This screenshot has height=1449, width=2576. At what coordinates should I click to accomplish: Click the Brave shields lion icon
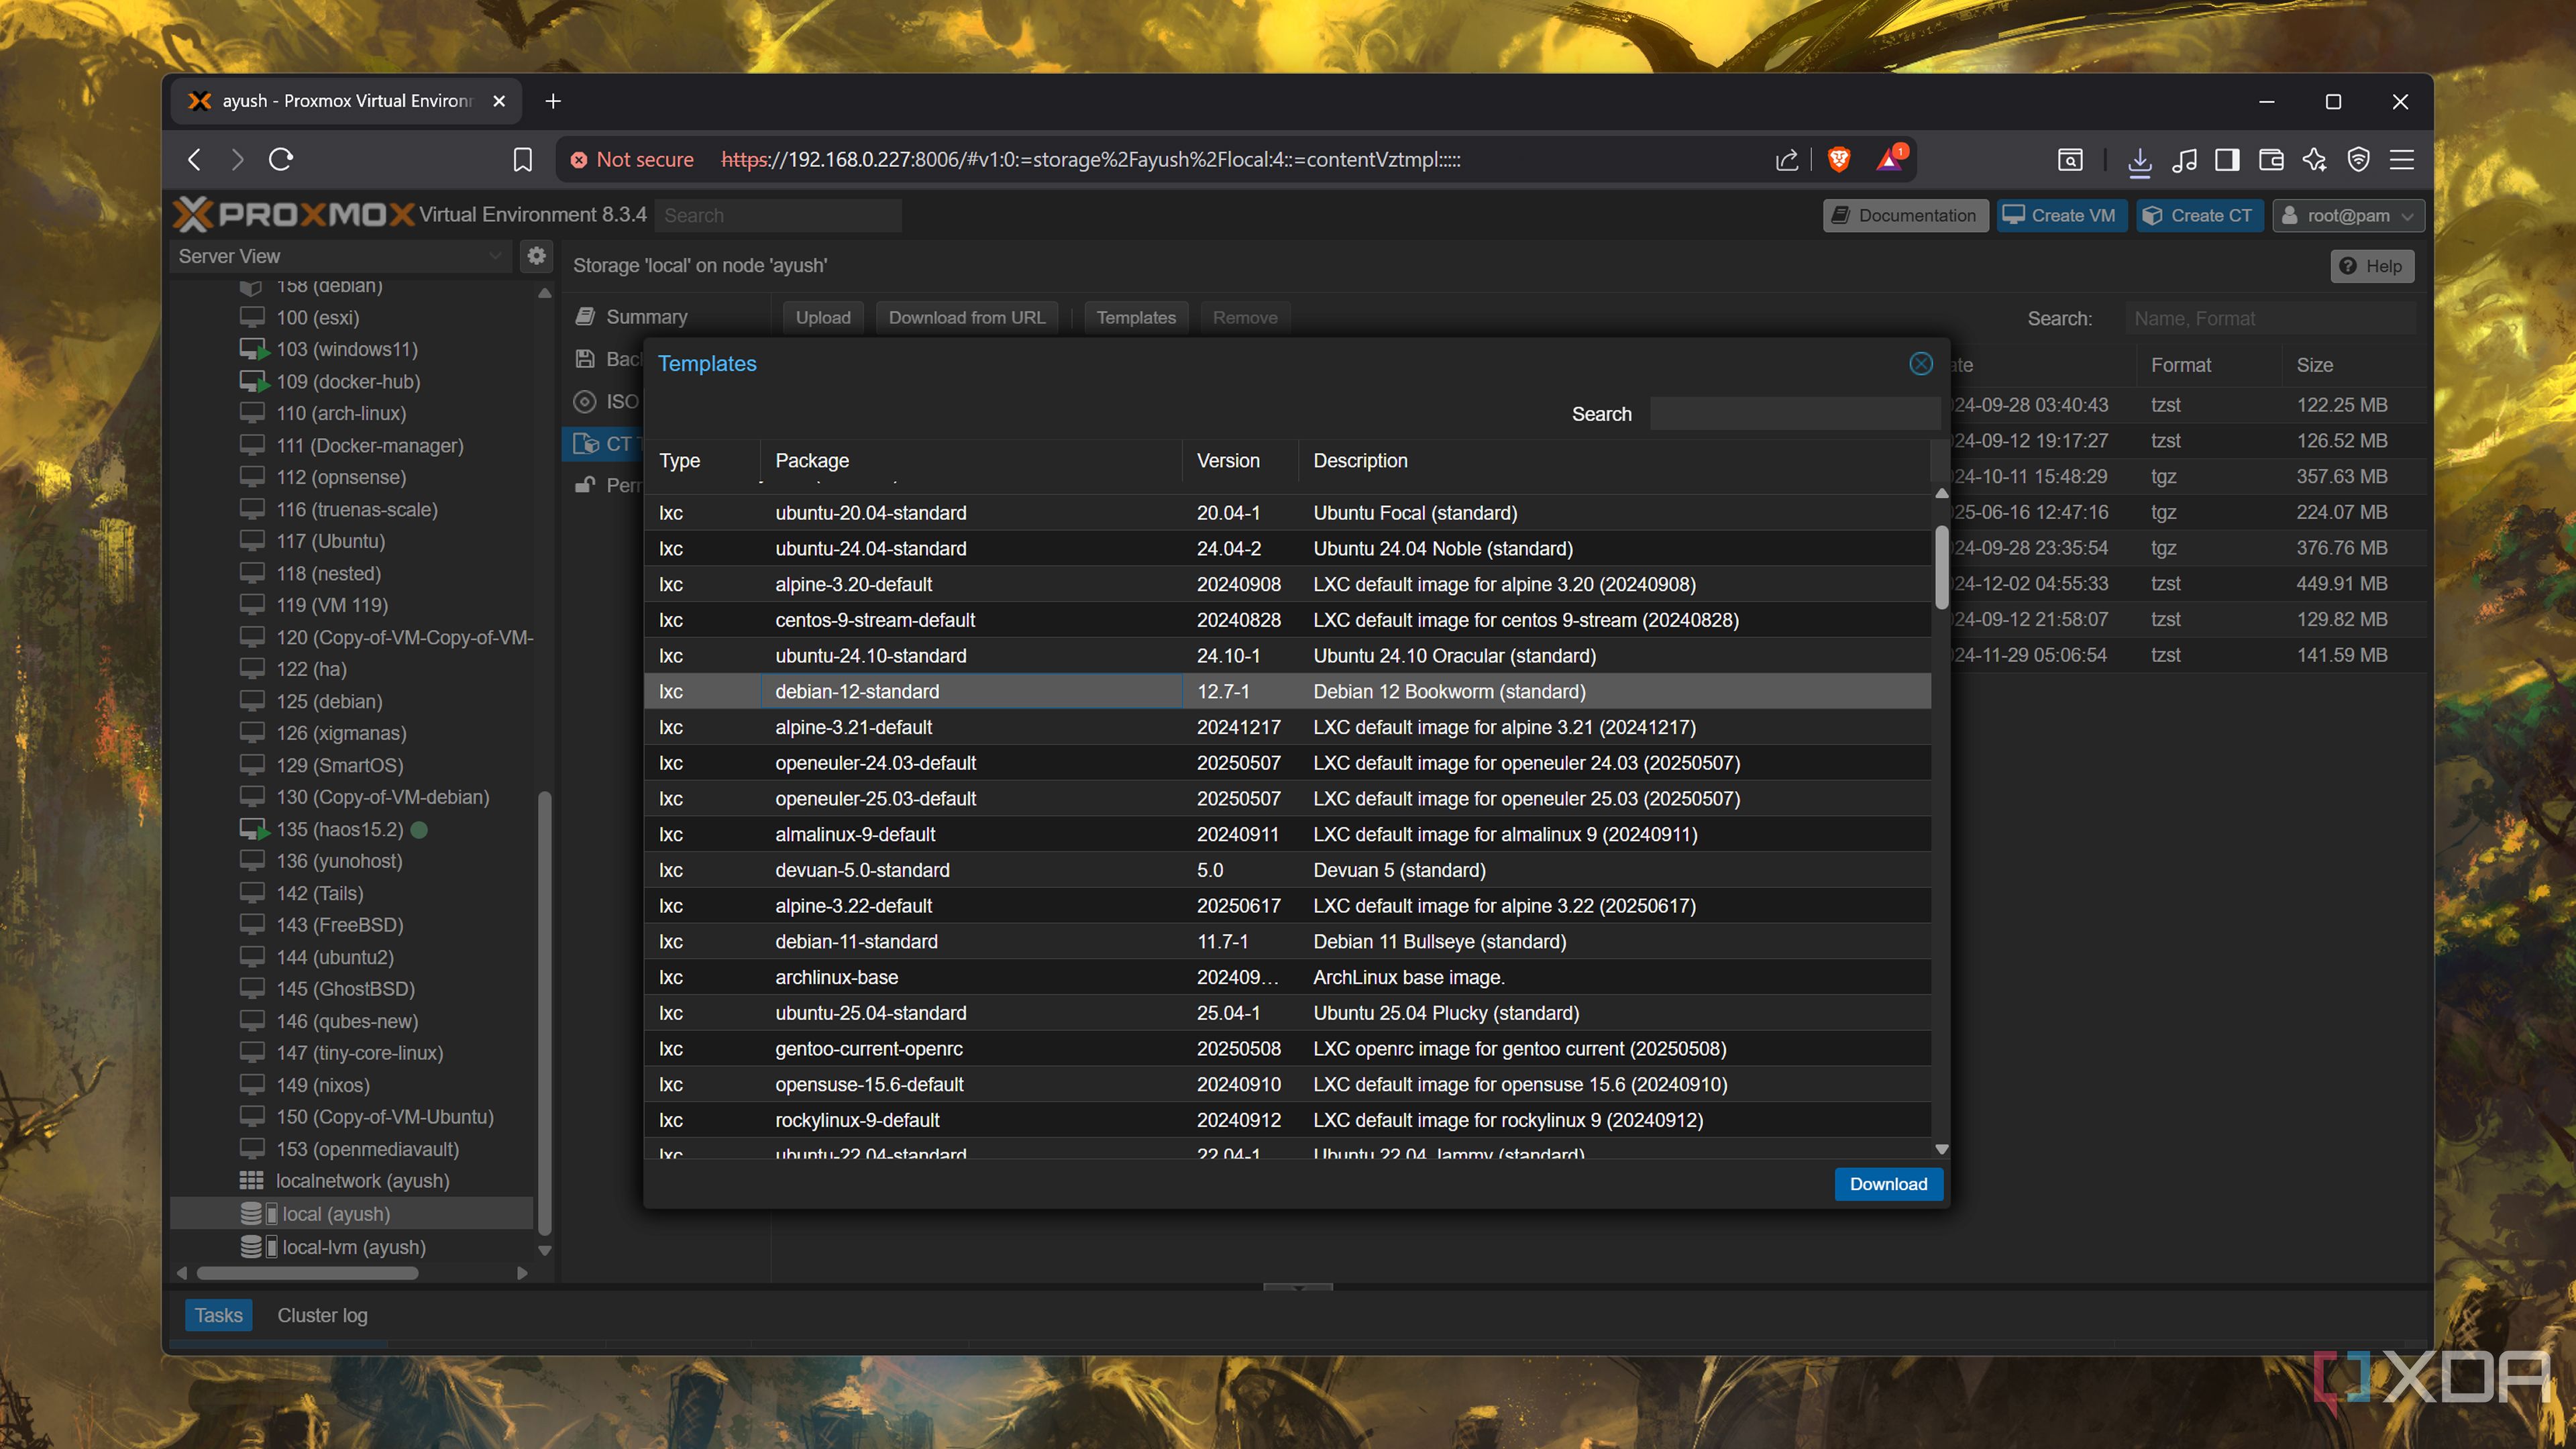[x=1838, y=160]
